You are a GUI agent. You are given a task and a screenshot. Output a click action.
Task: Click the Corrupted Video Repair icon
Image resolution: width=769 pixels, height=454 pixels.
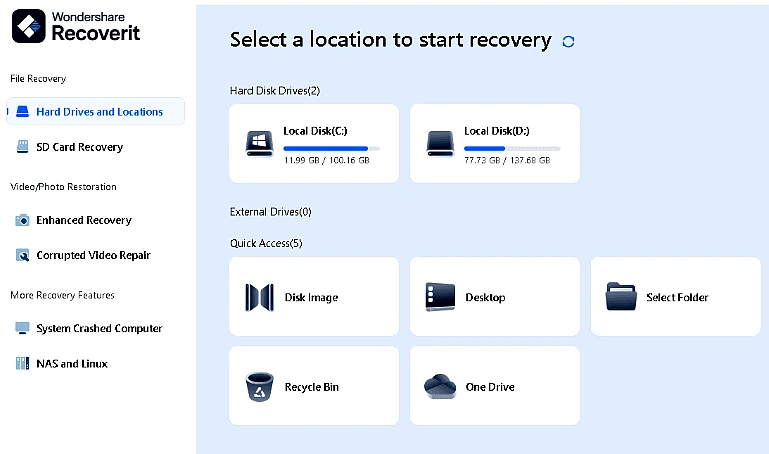(23, 255)
